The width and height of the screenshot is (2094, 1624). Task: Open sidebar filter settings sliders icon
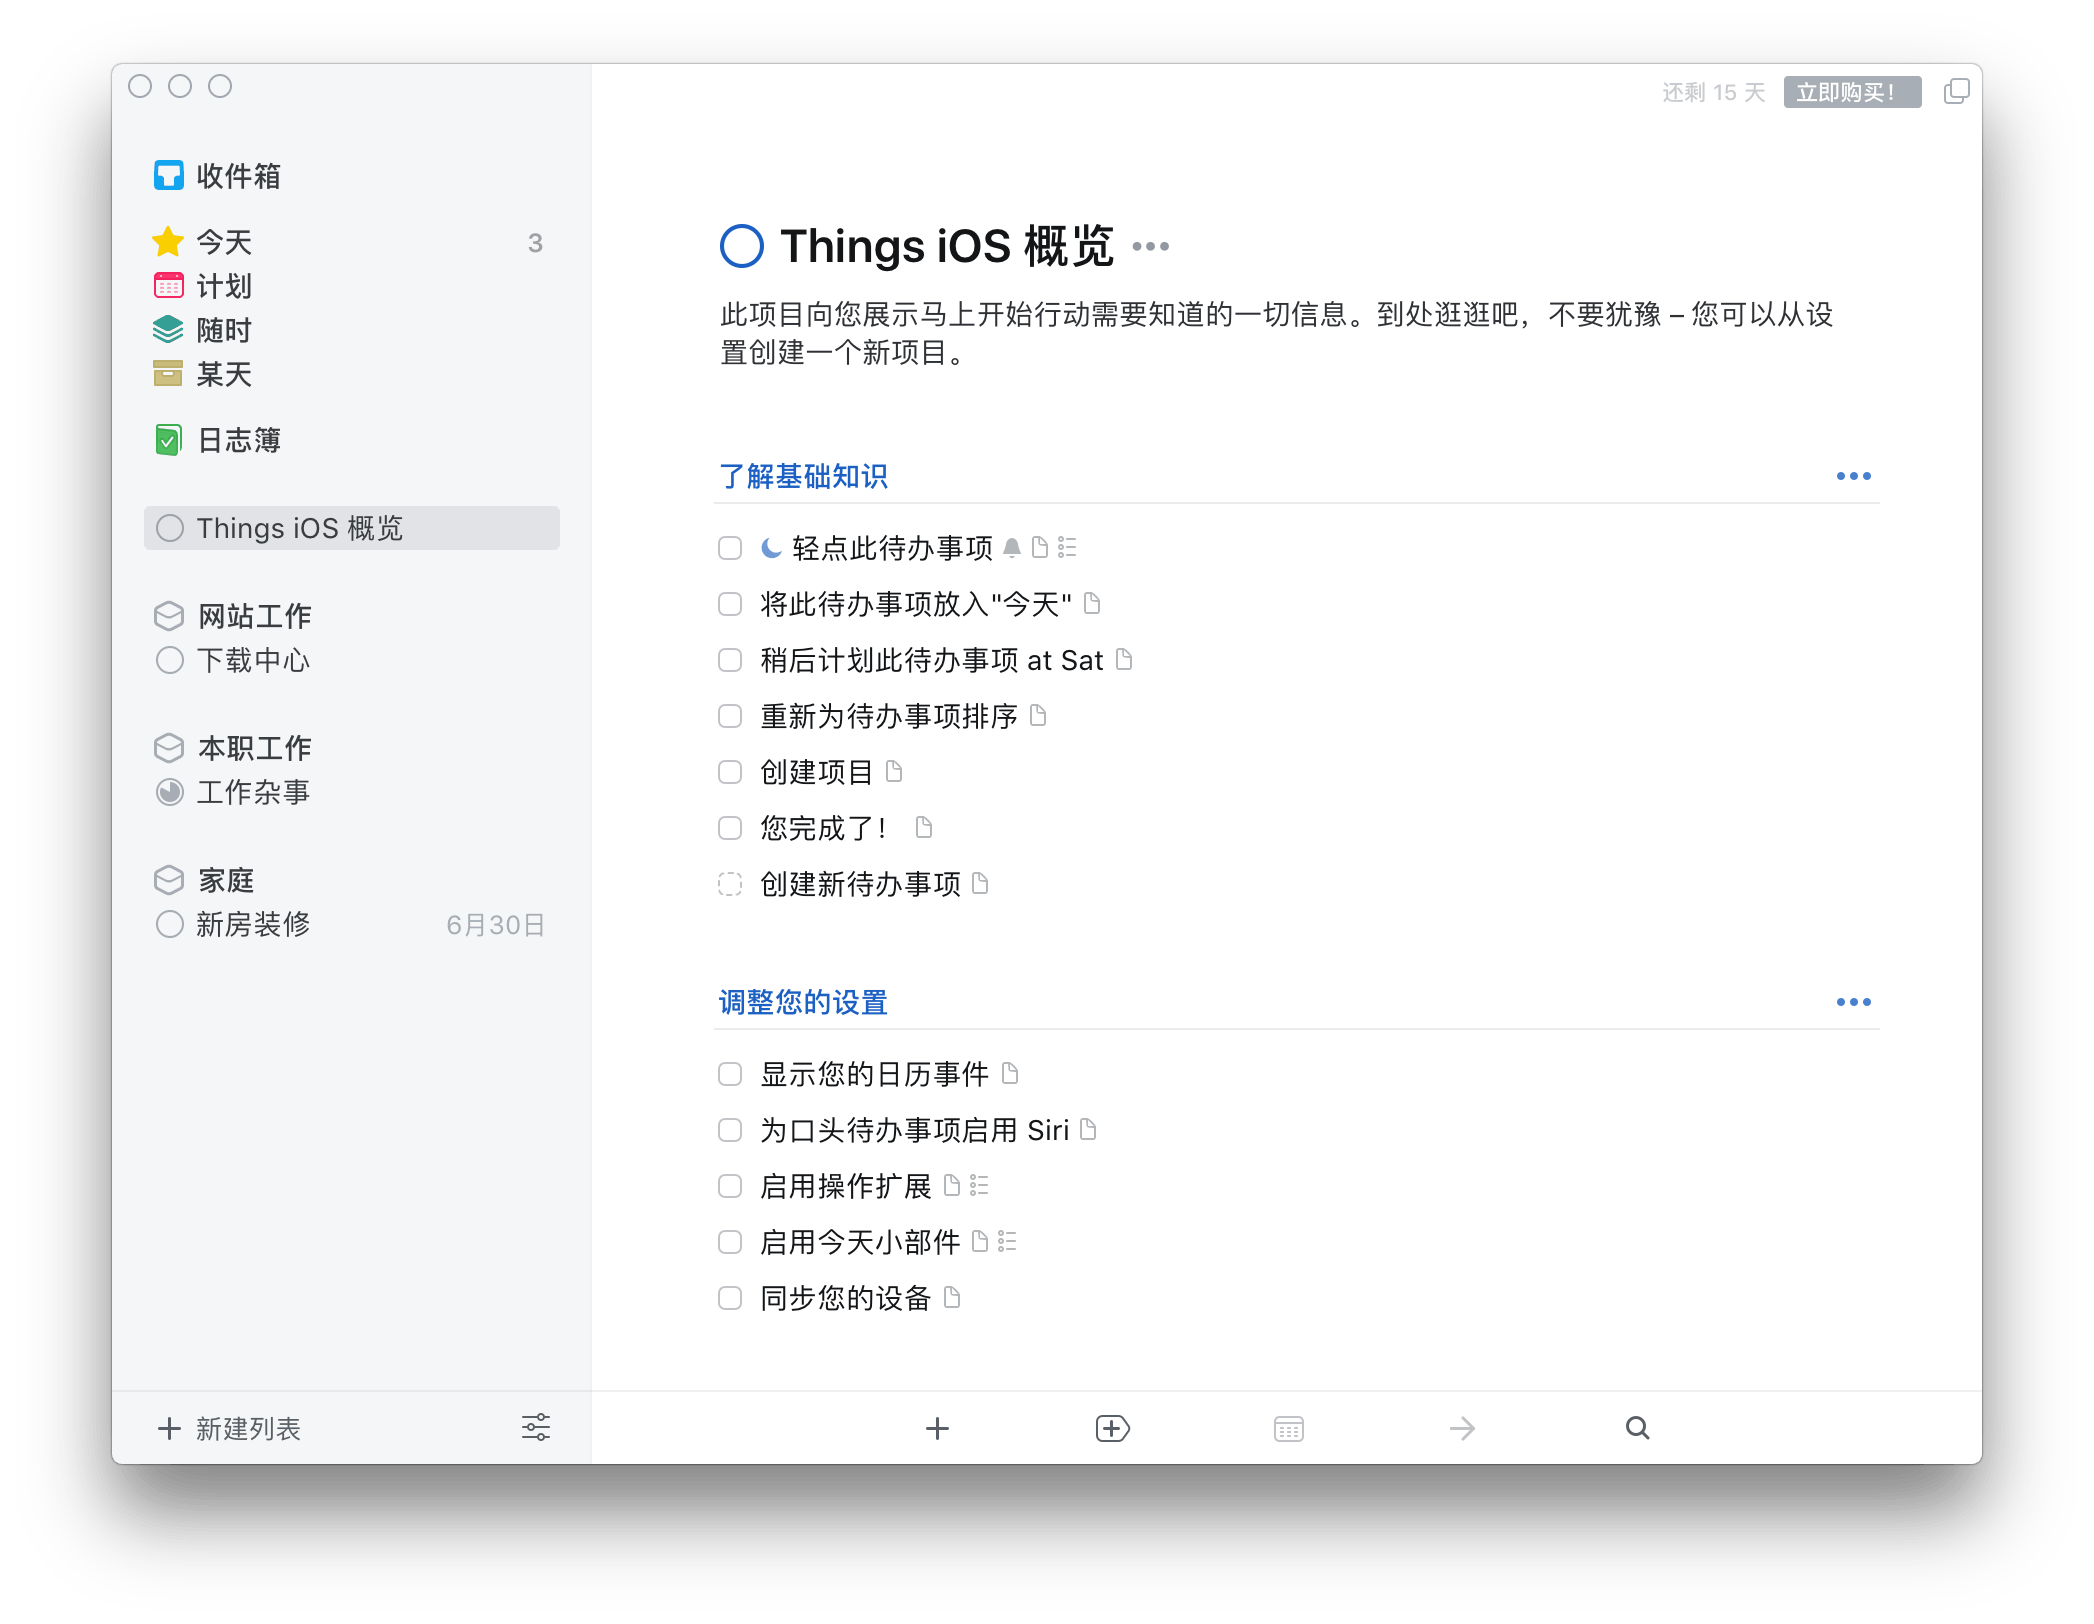(536, 1427)
